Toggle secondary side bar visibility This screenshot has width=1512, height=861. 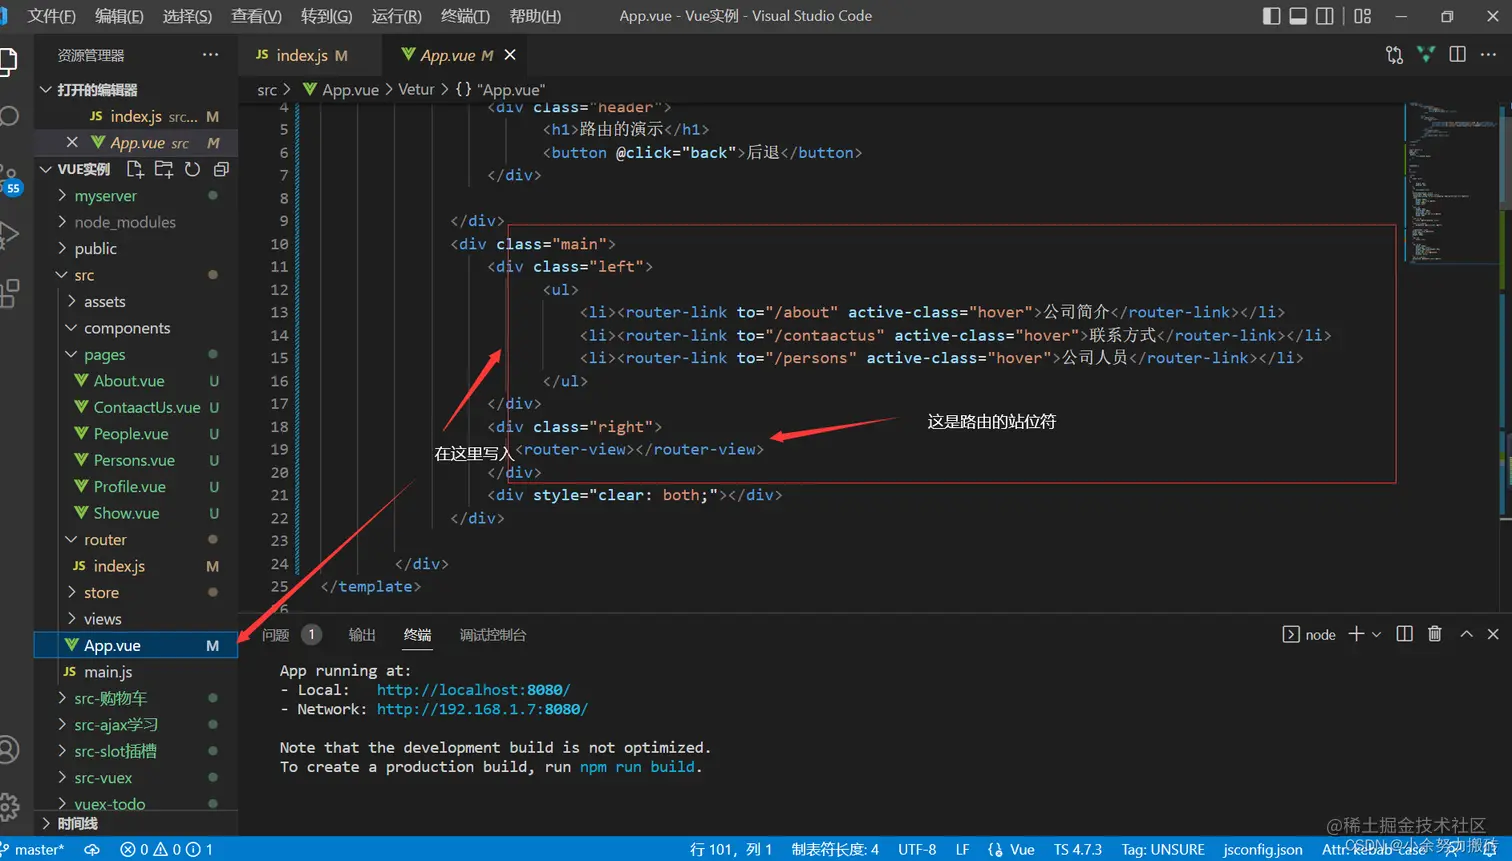click(x=1325, y=16)
